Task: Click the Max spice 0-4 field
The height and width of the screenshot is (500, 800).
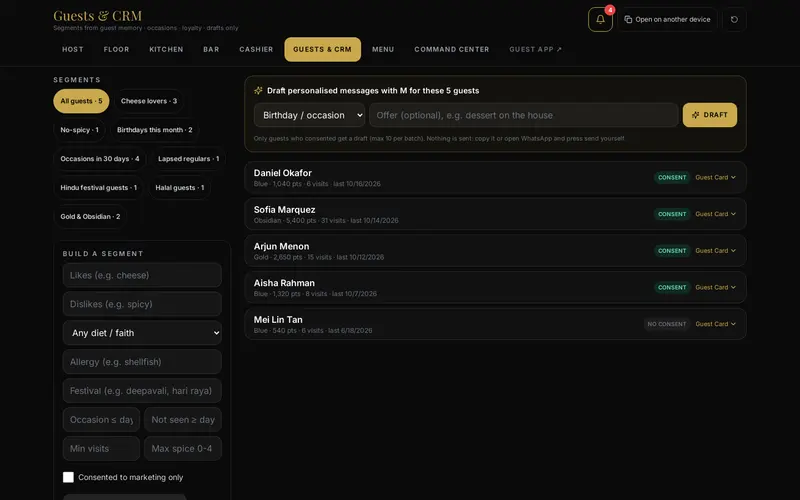Action: [x=183, y=448]
